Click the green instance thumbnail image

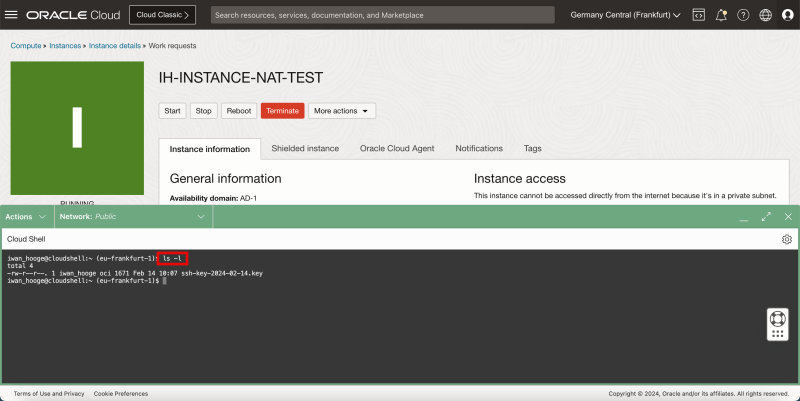point(77,128)
